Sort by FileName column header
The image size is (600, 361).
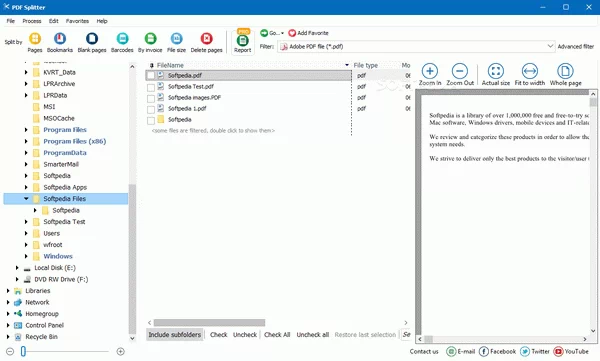(x=170, y=65)
